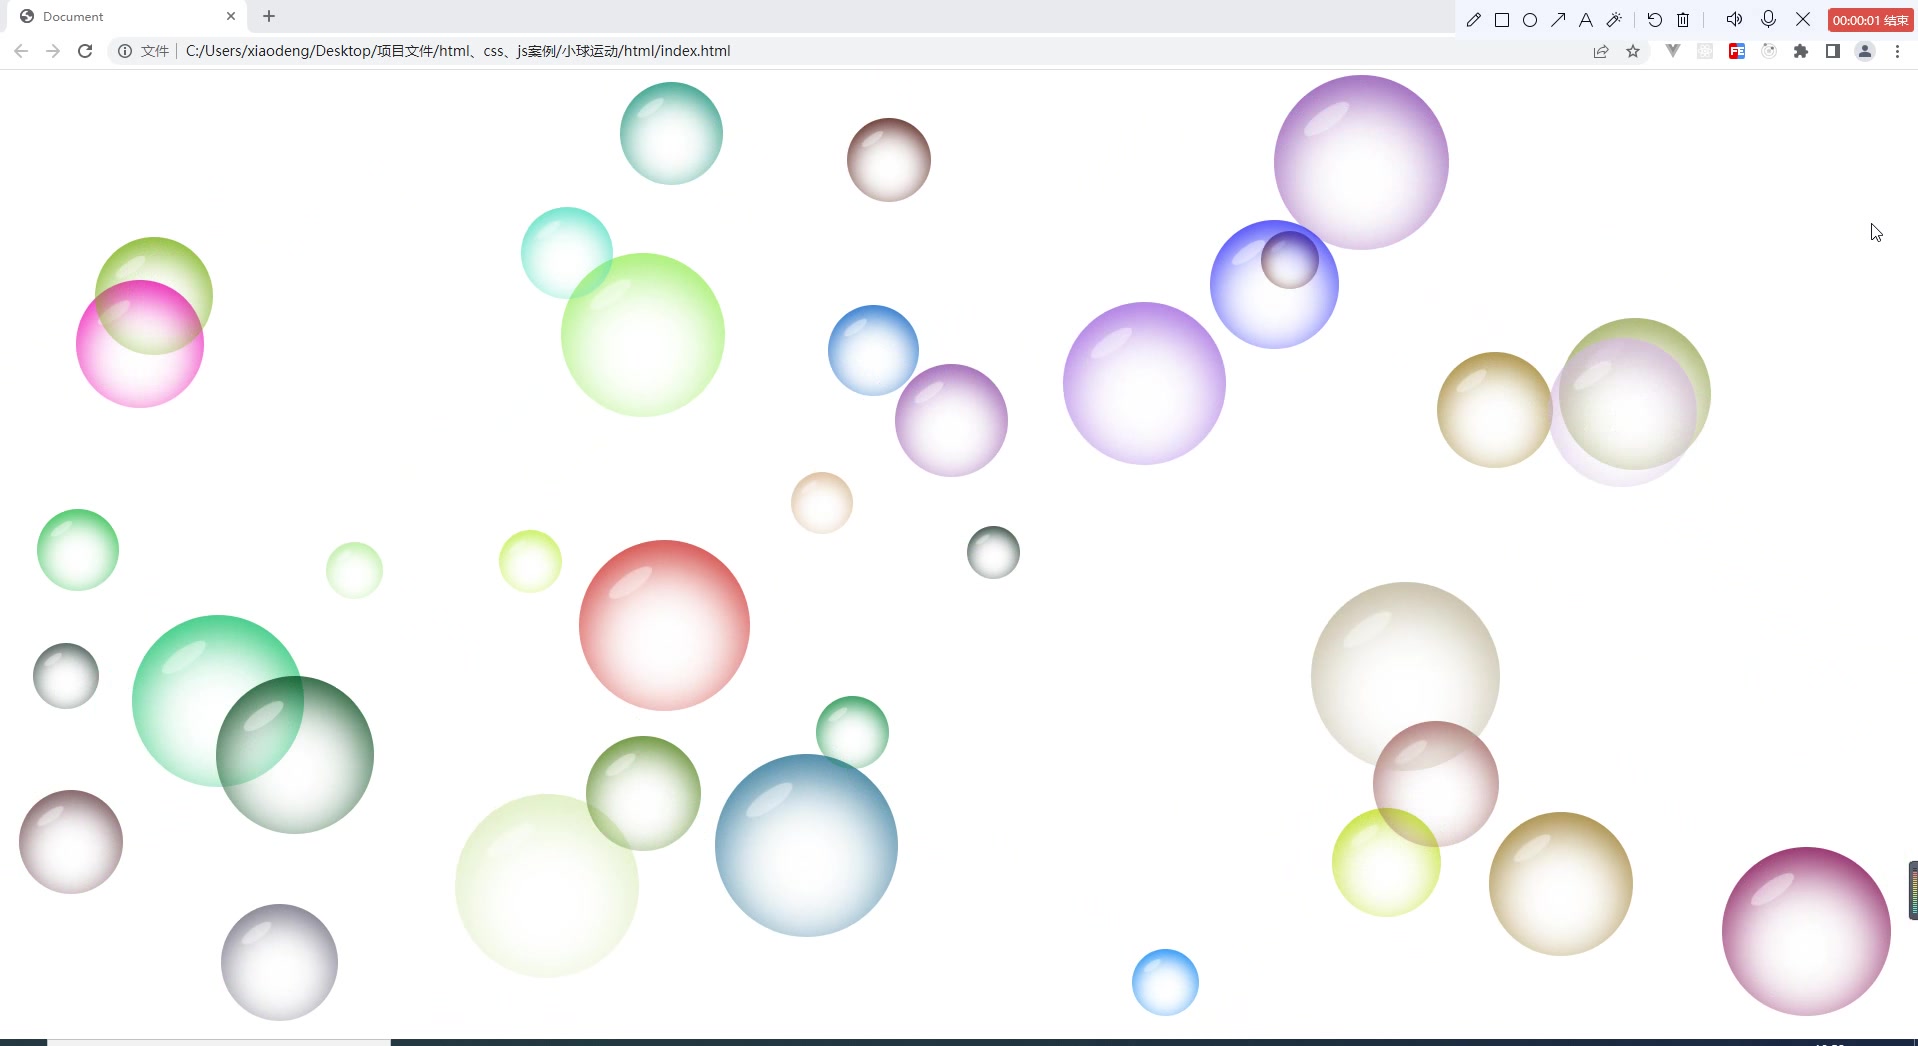
Task: Bookmark this page with the star
Action: pyautogui.click(x=1633, y=51)
